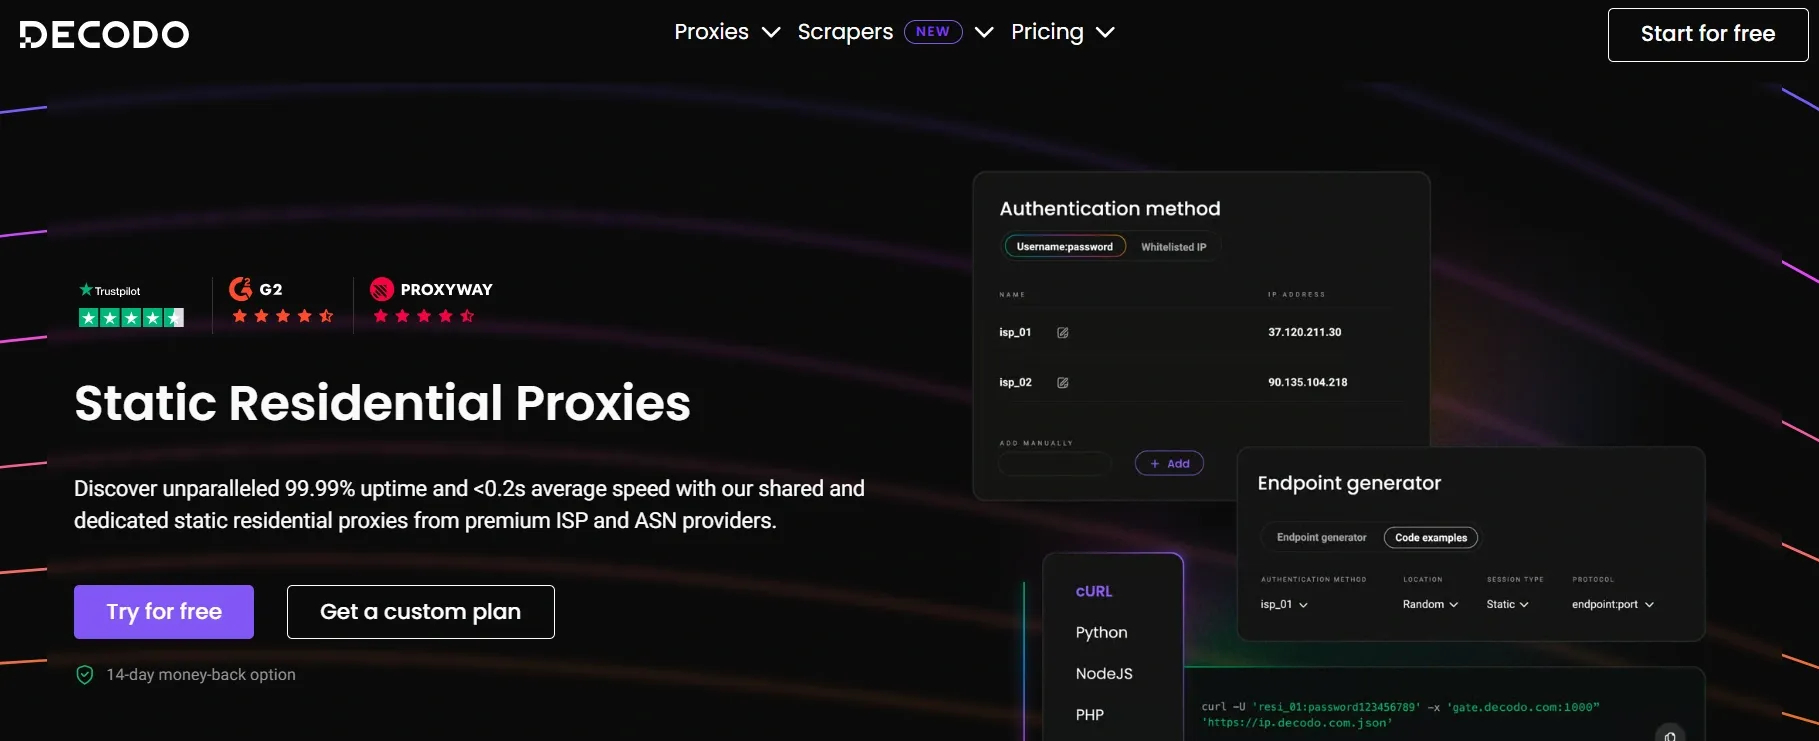
Task: Edit the isp_02 name icon
Action: tap(1063, 383)
